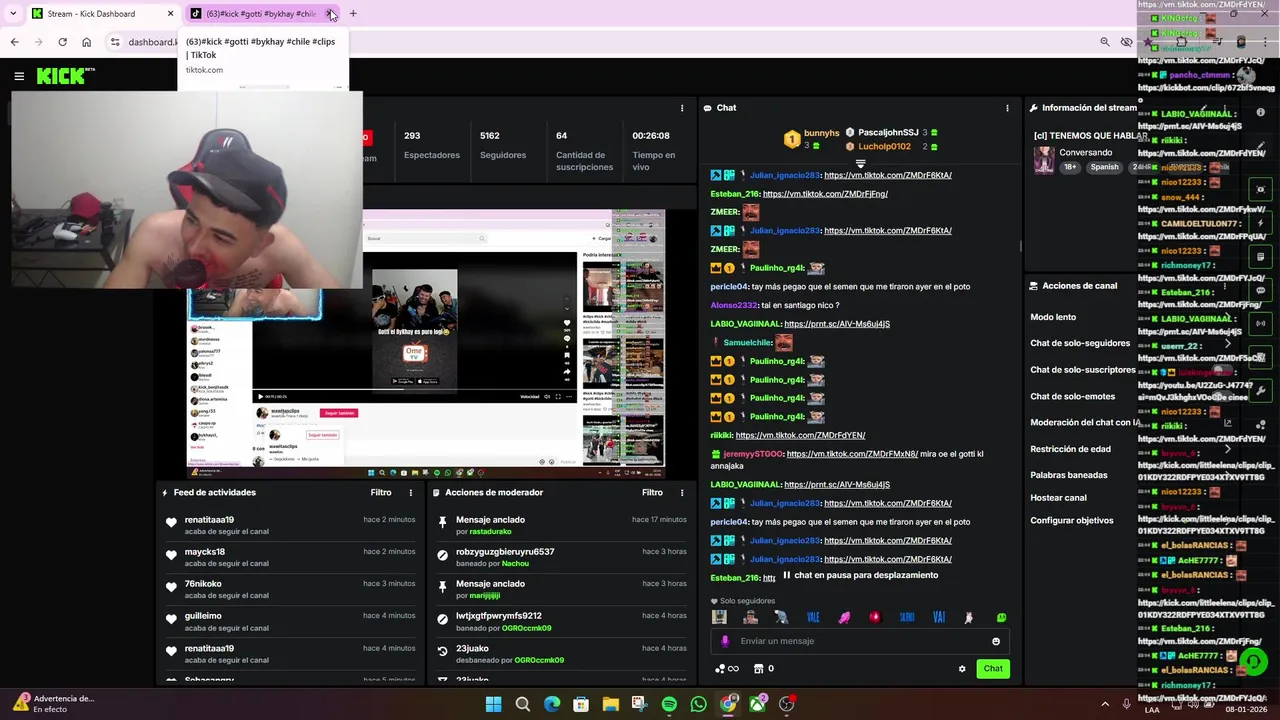The height and width of the screenshot is (720, 1280).
Task: Open Filtro in Feed de actividades
Action: click(381, 492)
